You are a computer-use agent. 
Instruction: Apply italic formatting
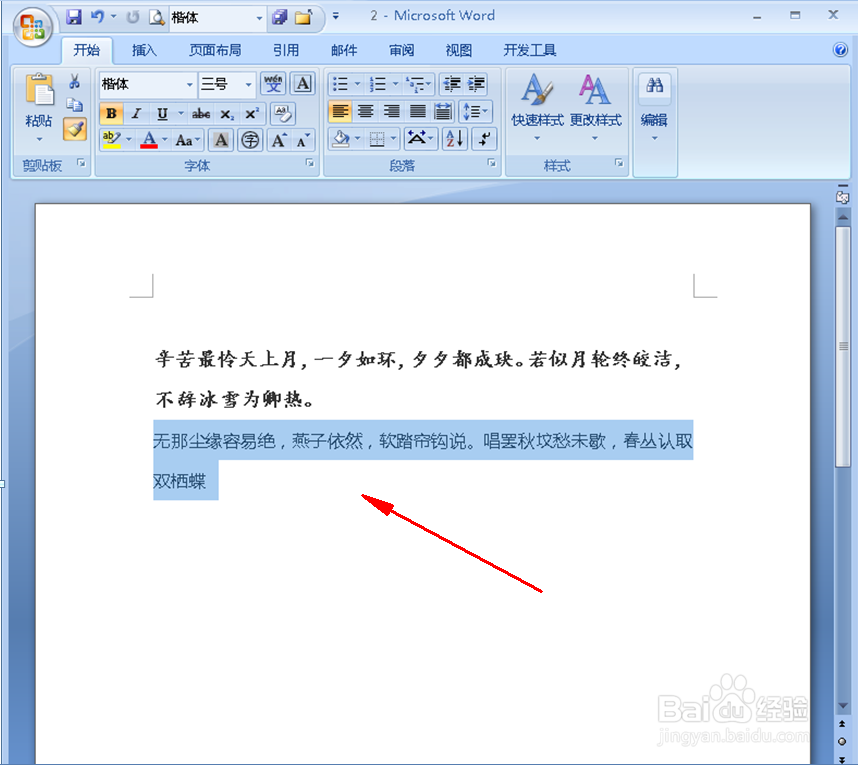click(x=136, y=113)
